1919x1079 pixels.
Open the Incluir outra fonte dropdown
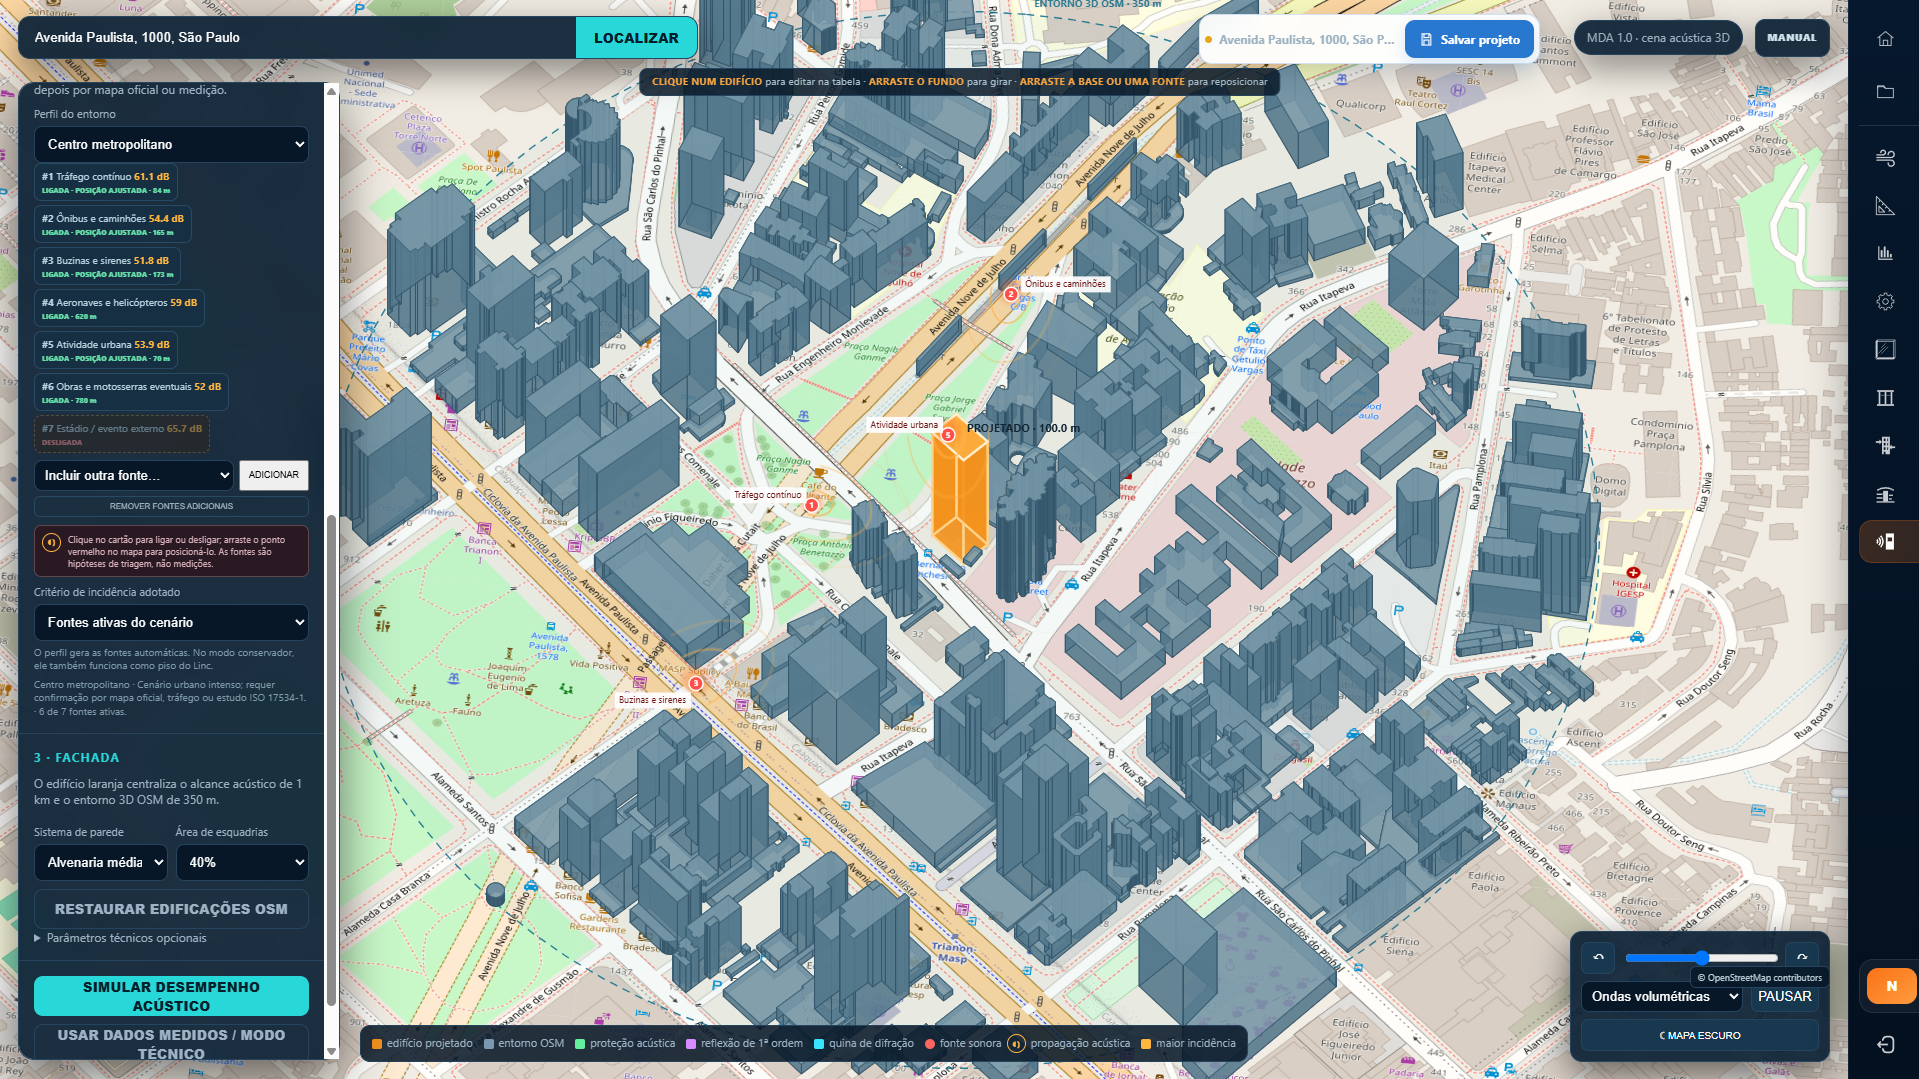[x=134, y=475]
